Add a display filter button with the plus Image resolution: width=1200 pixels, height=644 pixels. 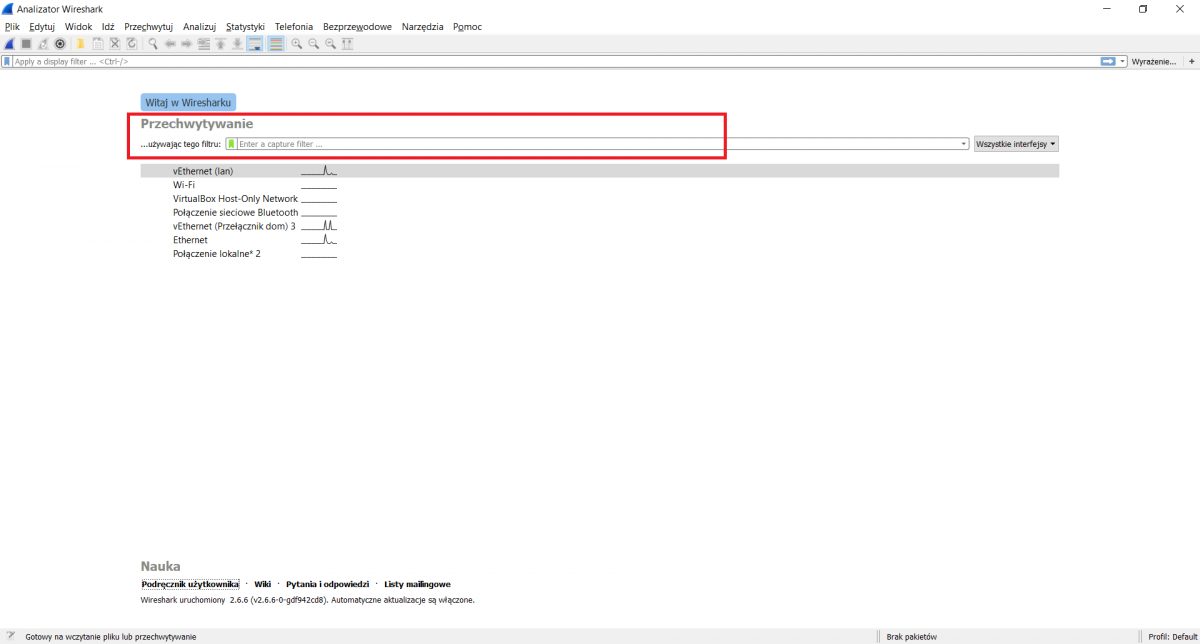[x=1191, y=62]
